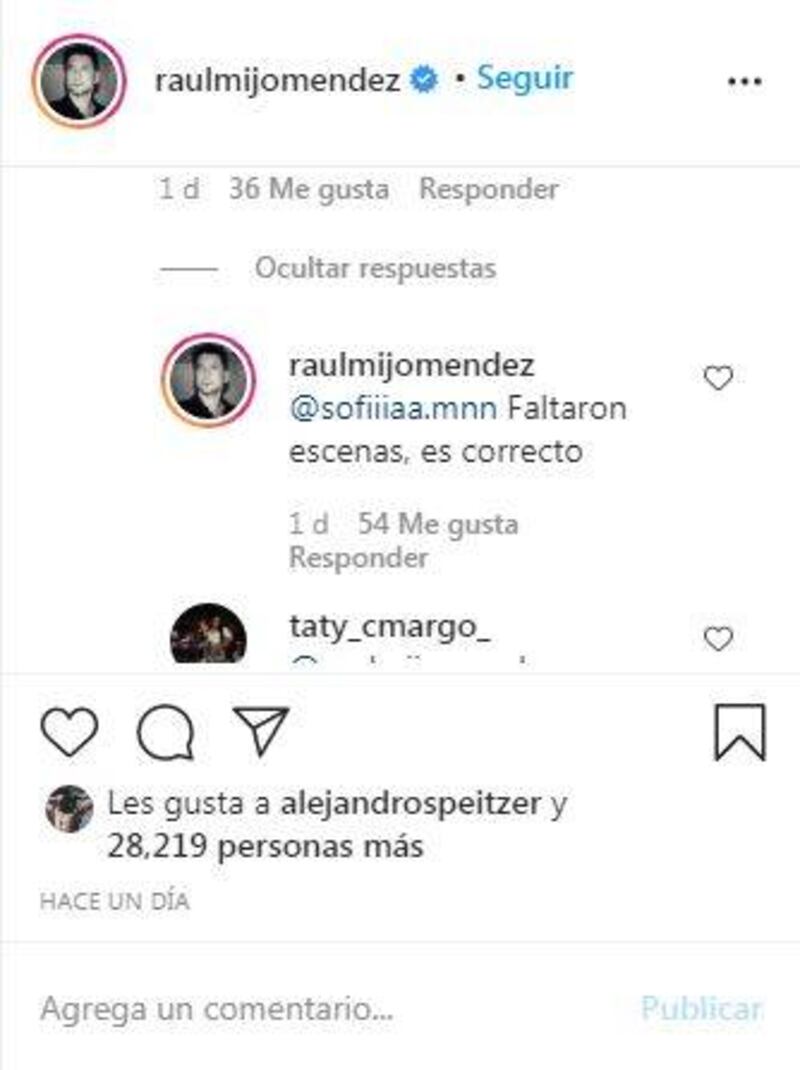Reply to the comment with 36 likes
The height and width of the screenshot is (1070, 800).
tap(489, 189)
